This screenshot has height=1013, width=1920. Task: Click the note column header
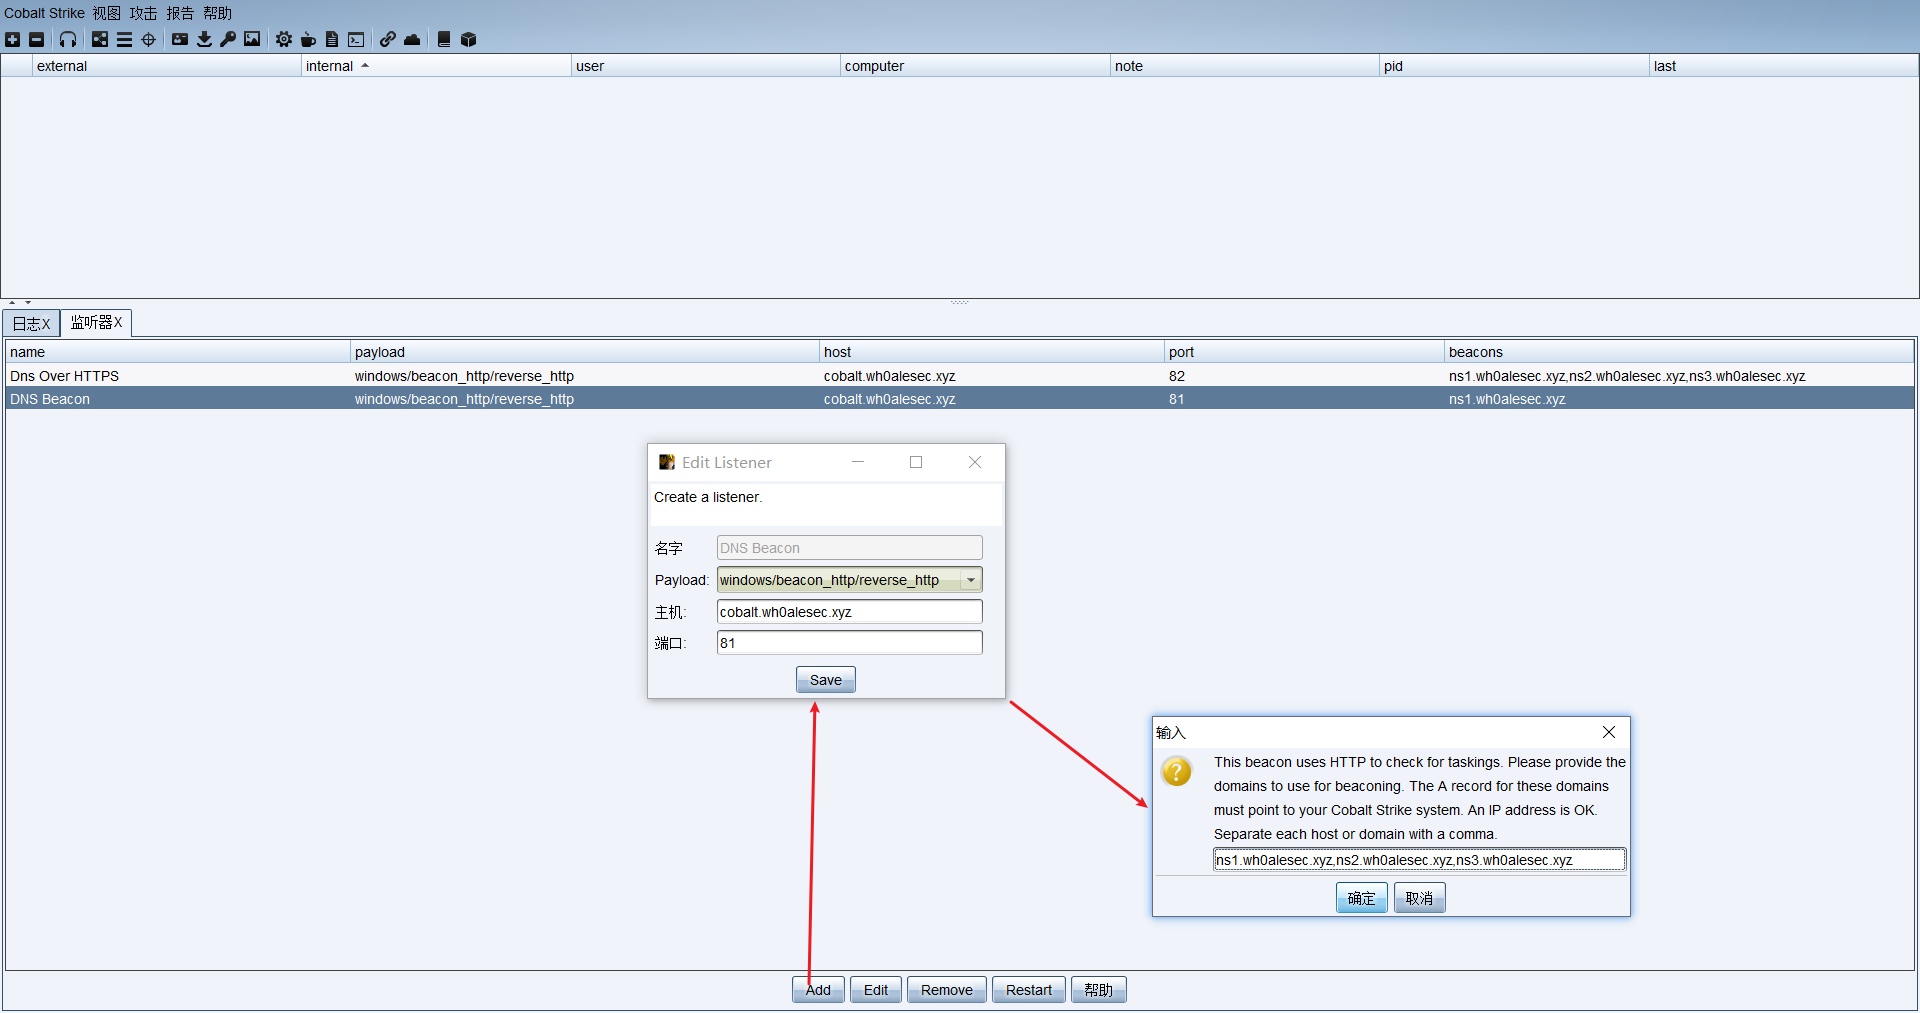(1245, 66)
